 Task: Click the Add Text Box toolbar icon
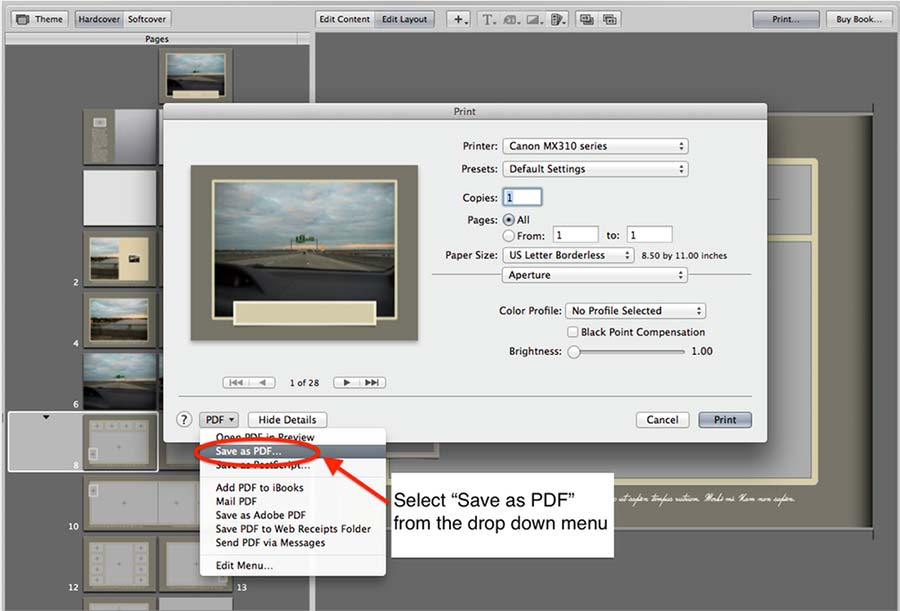click(x=488, y=19)
